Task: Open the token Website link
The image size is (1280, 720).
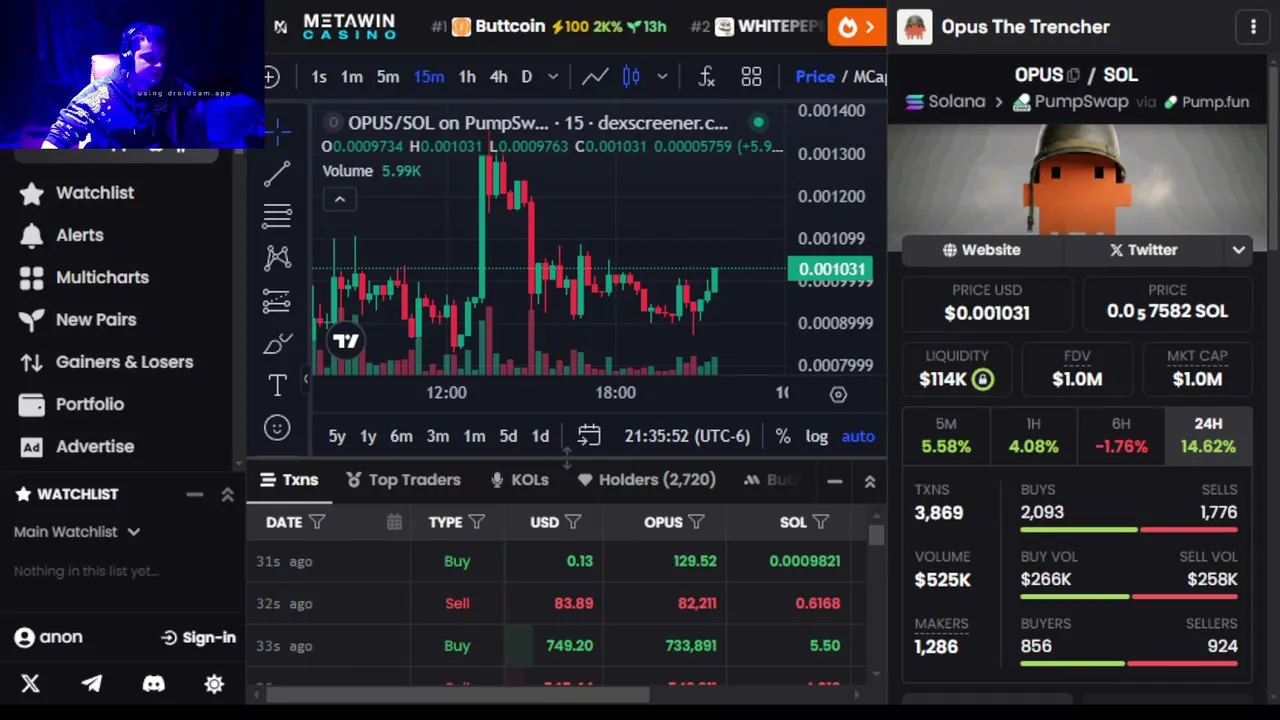Action: (982, 250)
